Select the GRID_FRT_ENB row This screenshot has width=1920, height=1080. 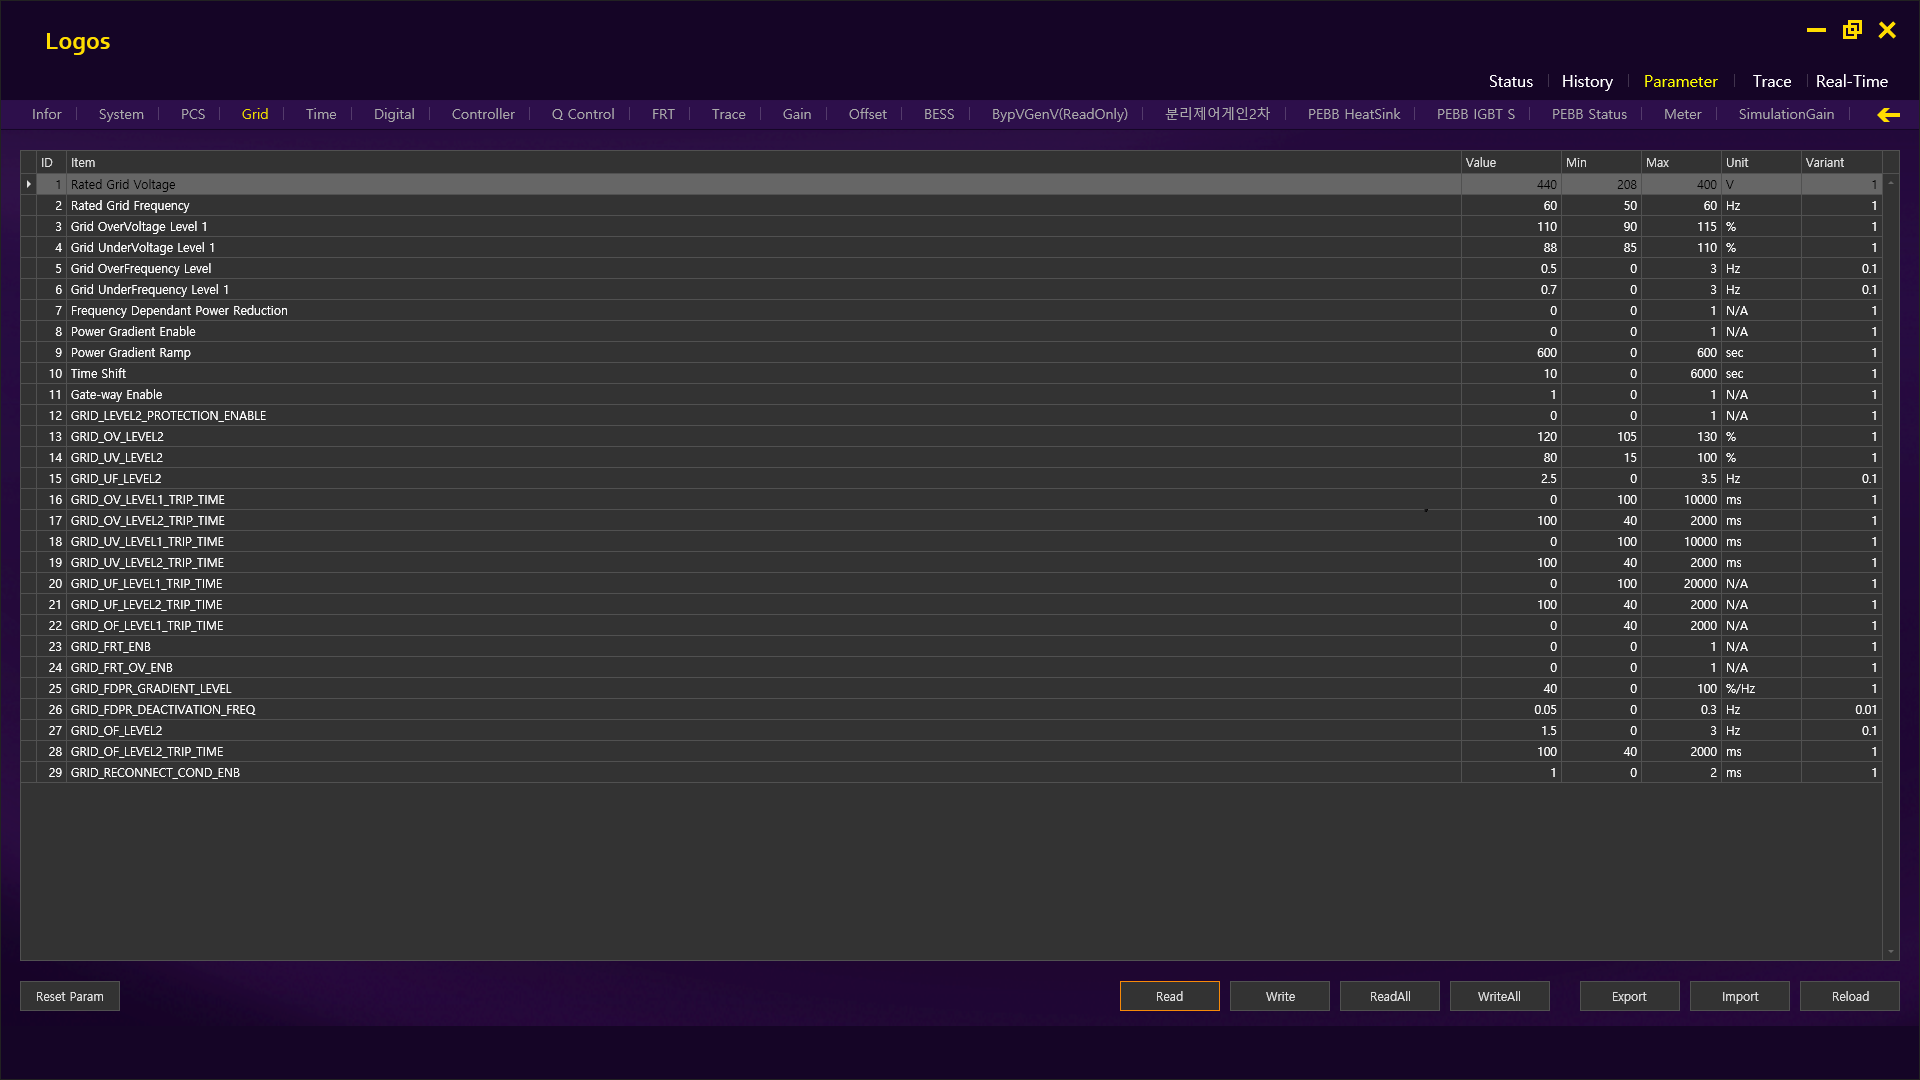[110, 647]
